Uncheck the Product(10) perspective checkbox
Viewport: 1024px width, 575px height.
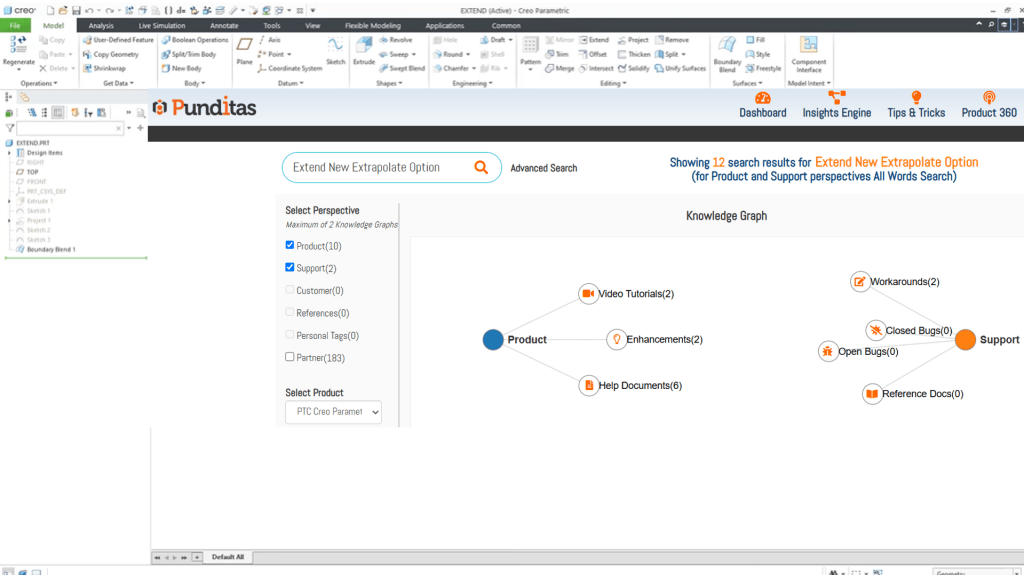pos(290,245)
